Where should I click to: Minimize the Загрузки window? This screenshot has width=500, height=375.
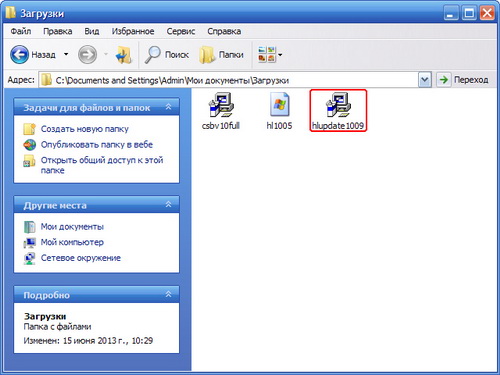[x=451, y=14]
